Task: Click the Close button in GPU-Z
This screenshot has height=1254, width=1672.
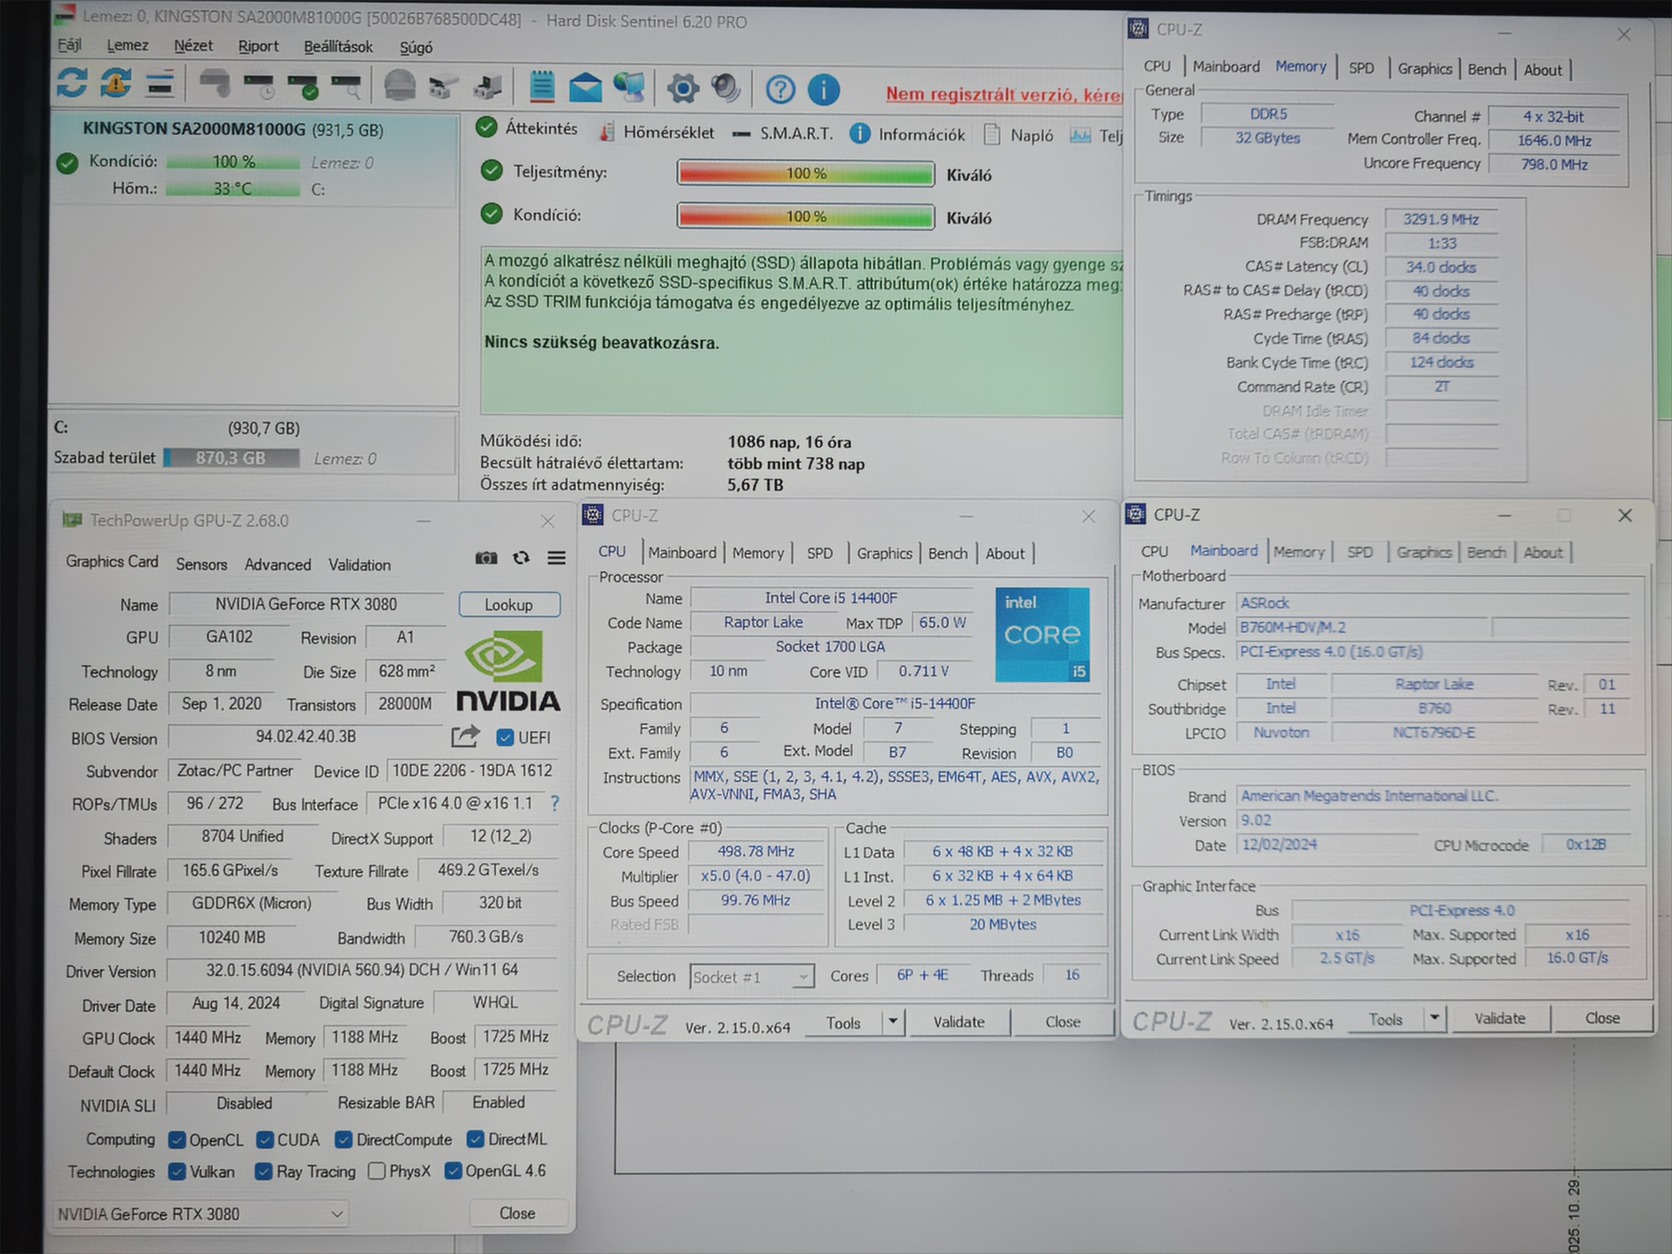Action: pos(517,1213)
